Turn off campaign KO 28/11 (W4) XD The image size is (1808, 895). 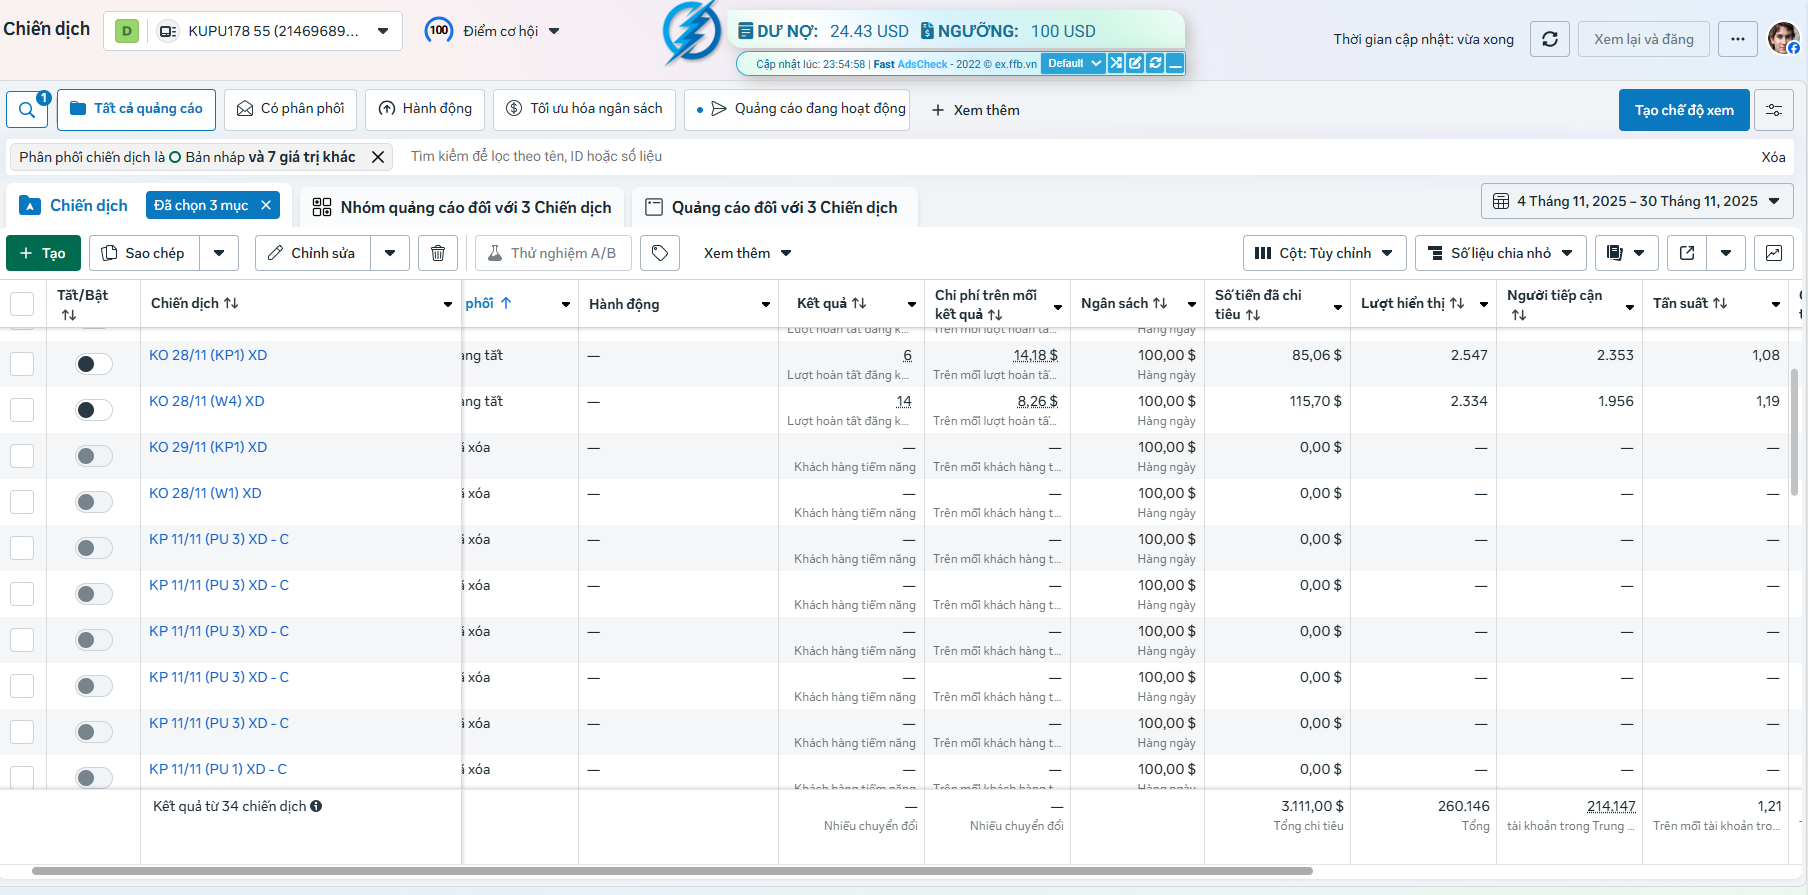tap(94, 410)
